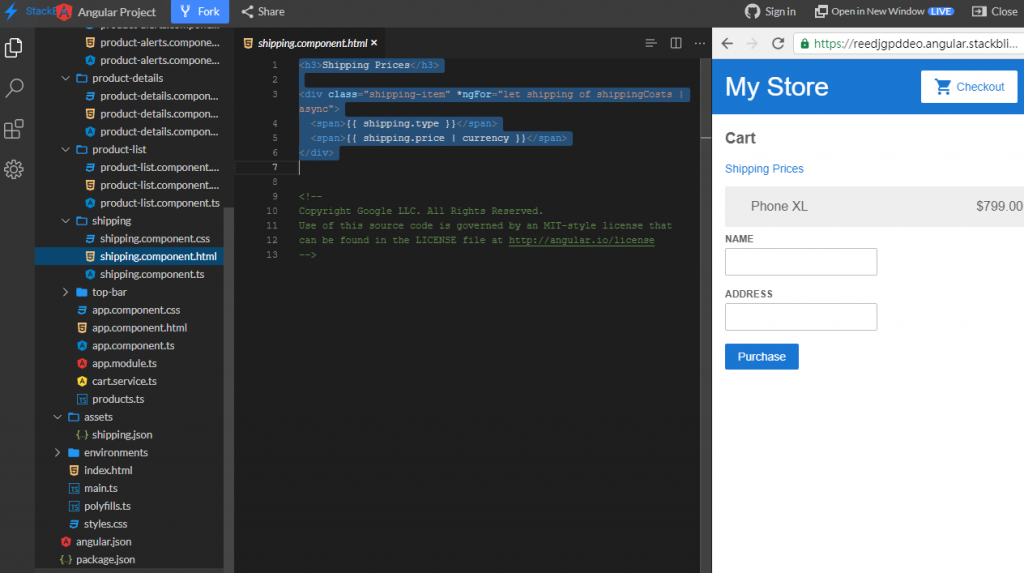This screenshot has height=573, width=1024.
Task: Click the StackBlitz lightning bolt logo
Action: click(11, 11)
